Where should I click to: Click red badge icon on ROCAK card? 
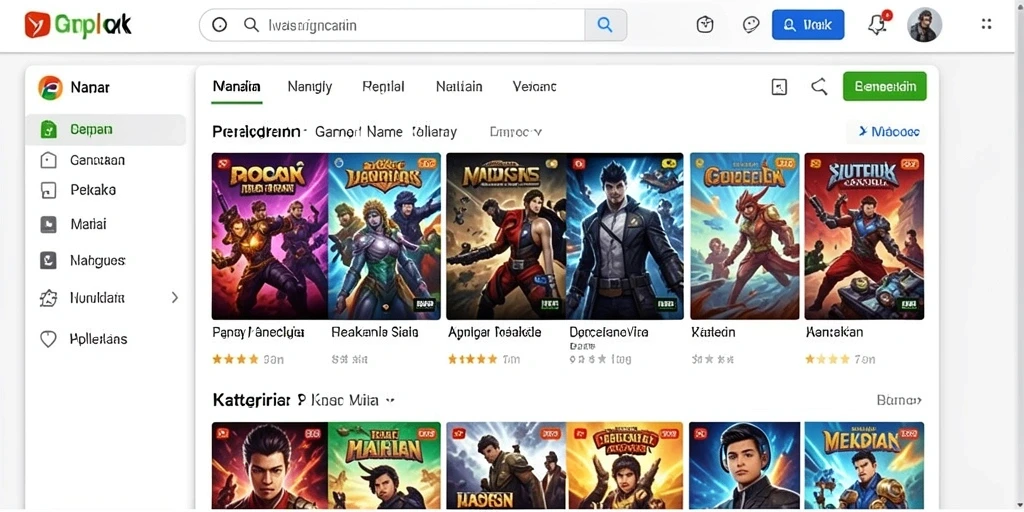pos(222,163)
